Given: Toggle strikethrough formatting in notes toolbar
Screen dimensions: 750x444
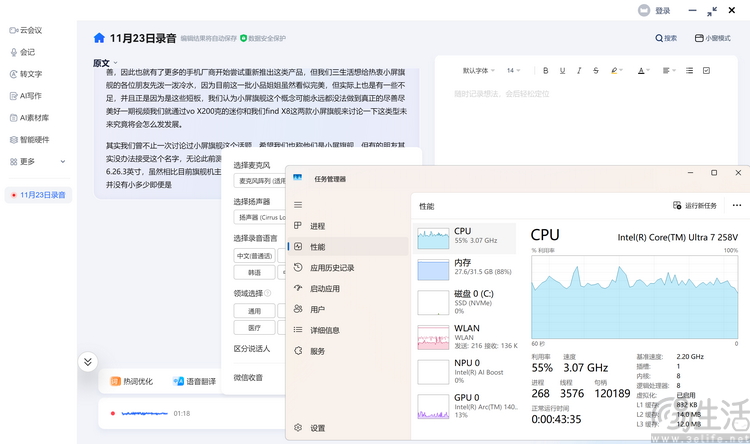Looking at the screenshot, I should click(596, 71).
